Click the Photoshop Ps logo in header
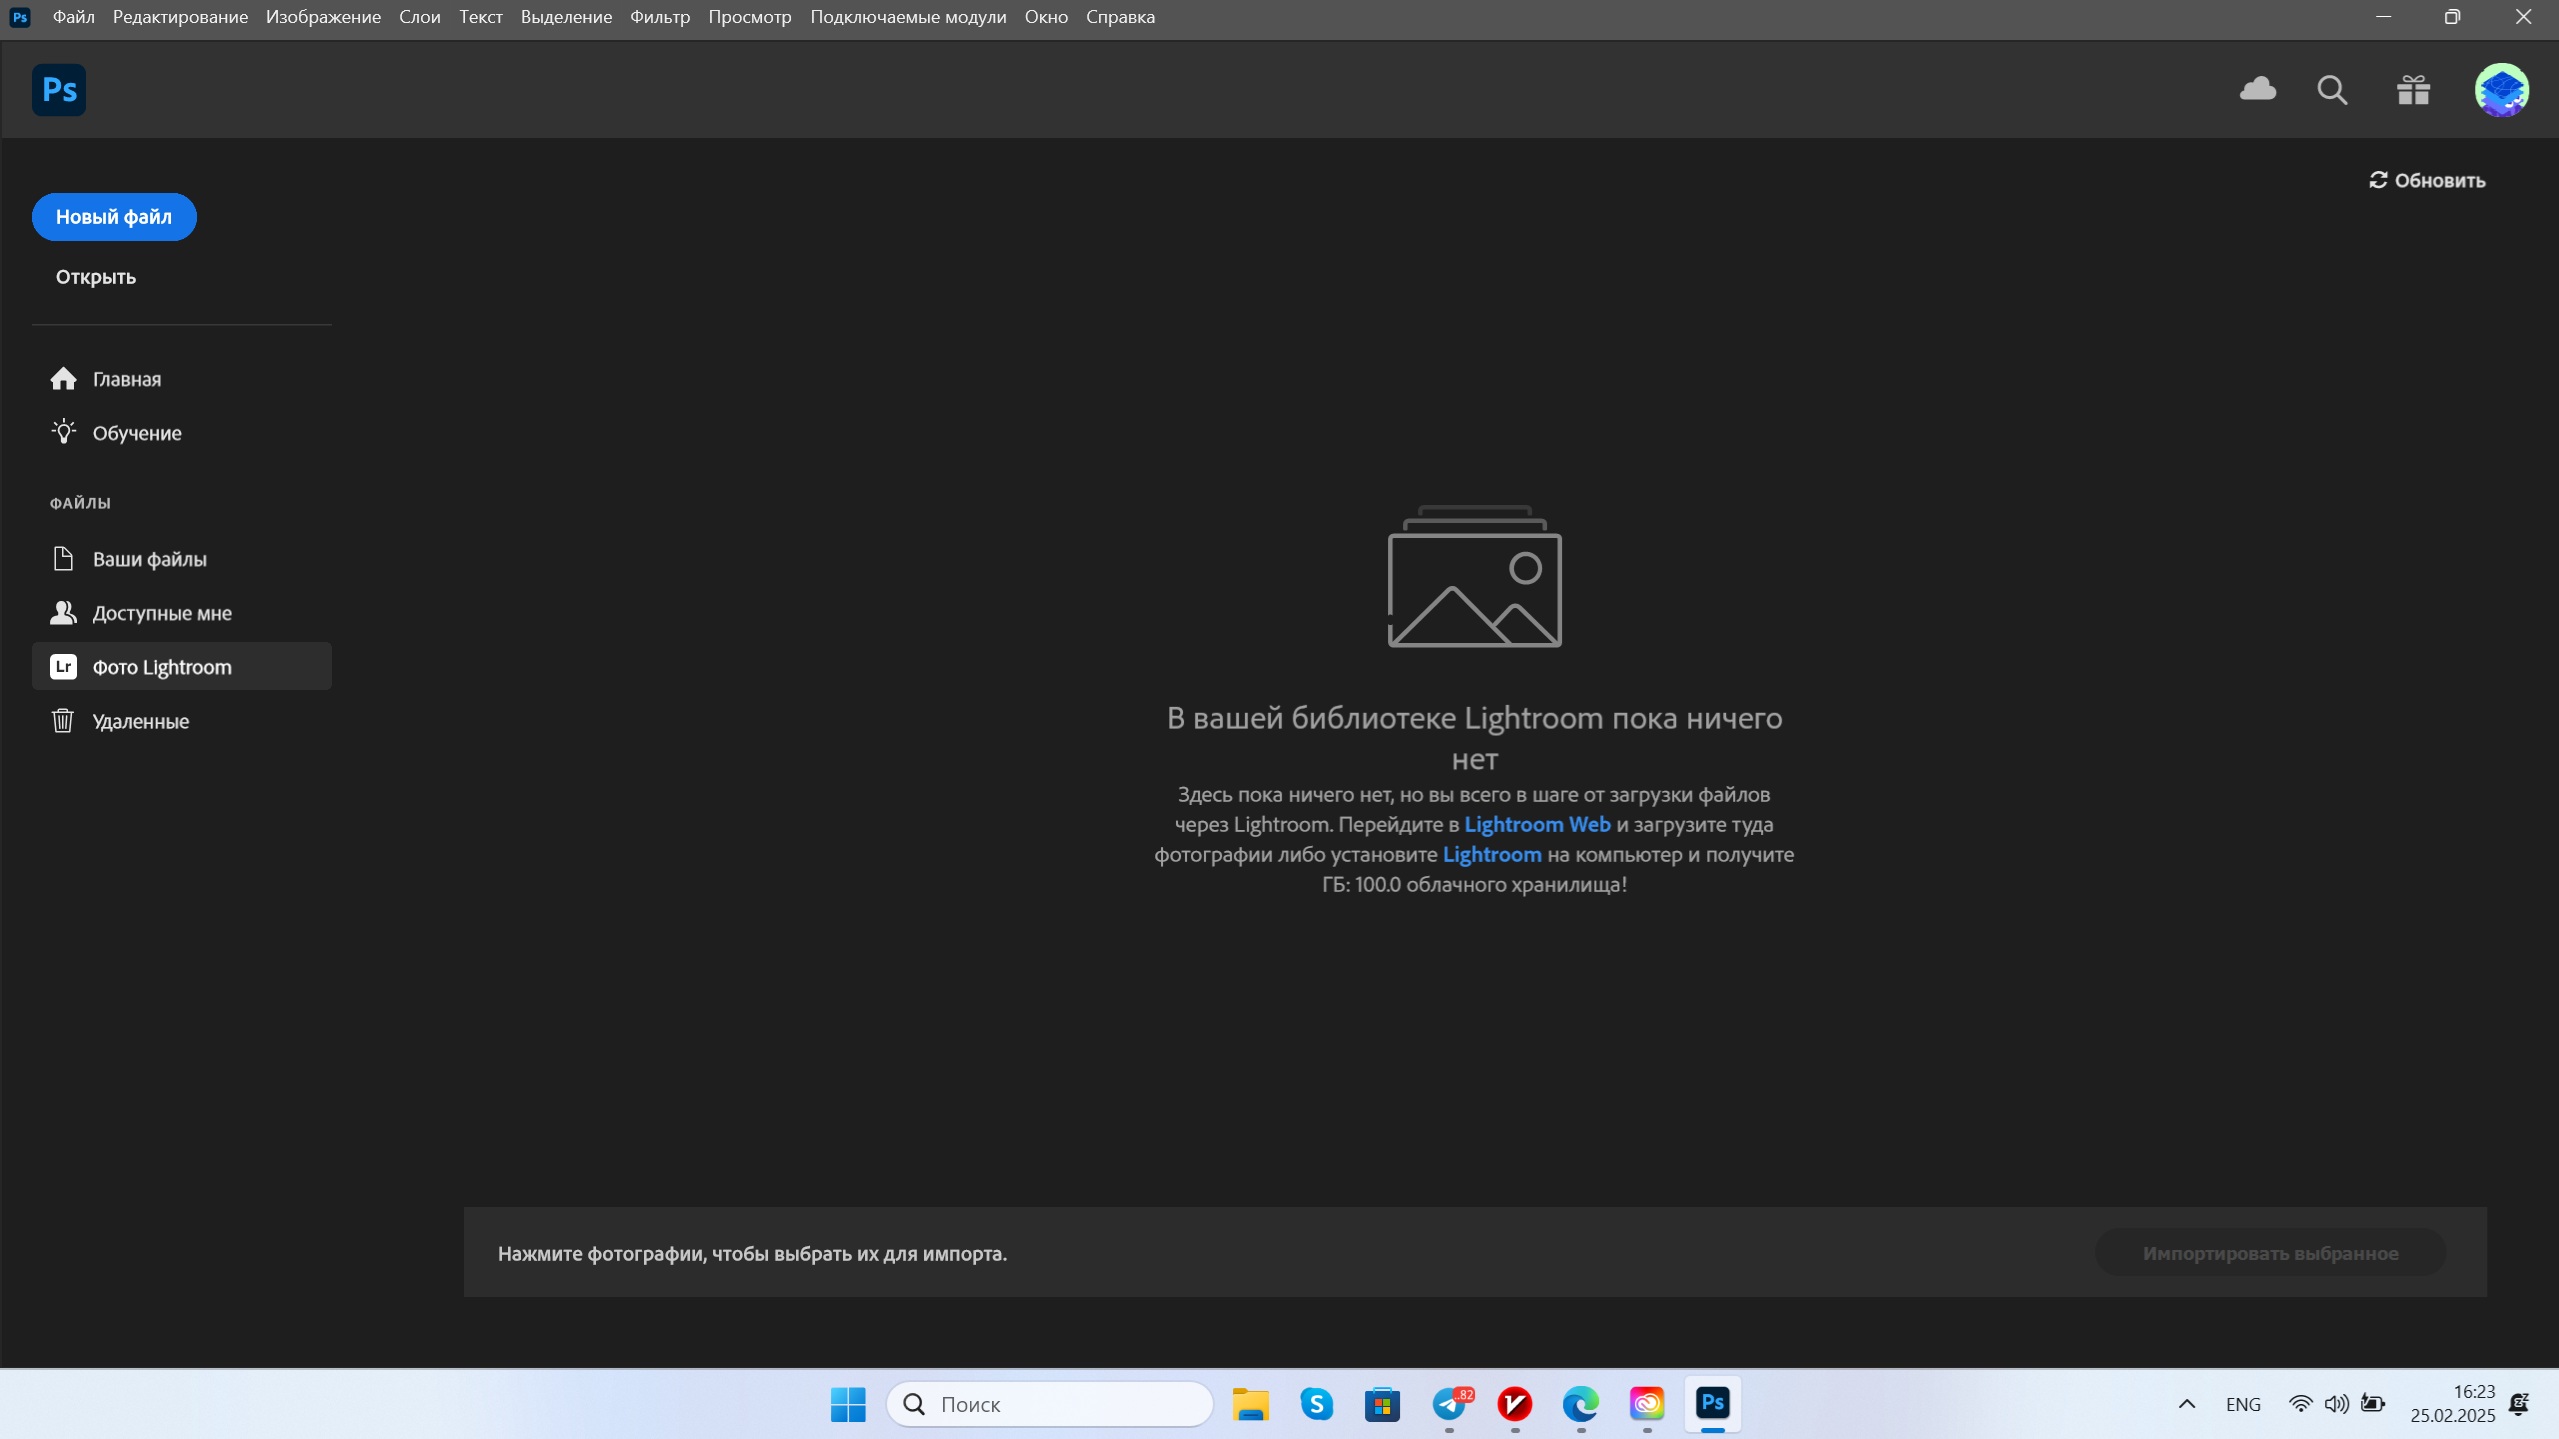Image resolution: width=2559 pixels, height=1439 pixels. (x=59, y=90)
